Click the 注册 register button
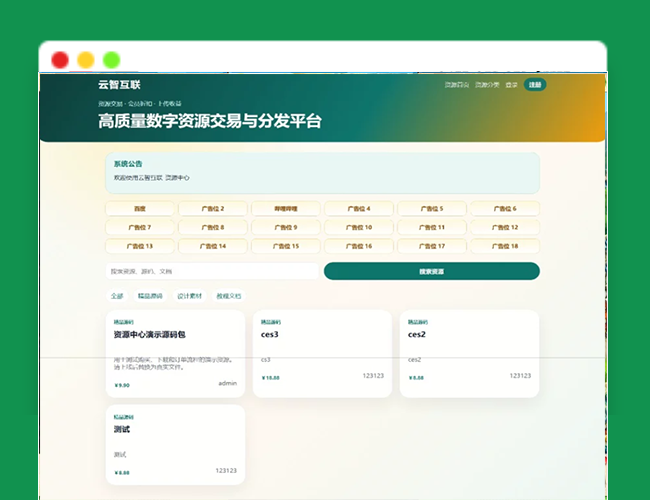Screen dimensions: 650x500 (x=535, y=85)
